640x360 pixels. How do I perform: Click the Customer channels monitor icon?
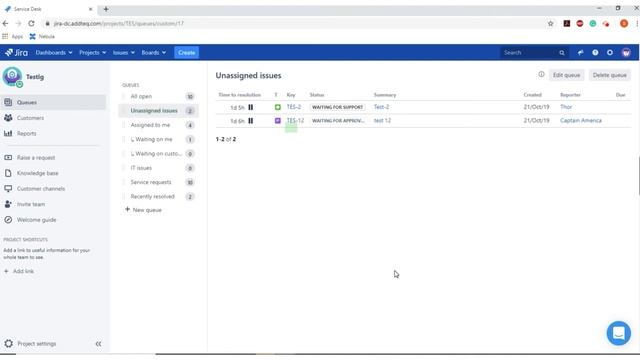click(8, 189)
